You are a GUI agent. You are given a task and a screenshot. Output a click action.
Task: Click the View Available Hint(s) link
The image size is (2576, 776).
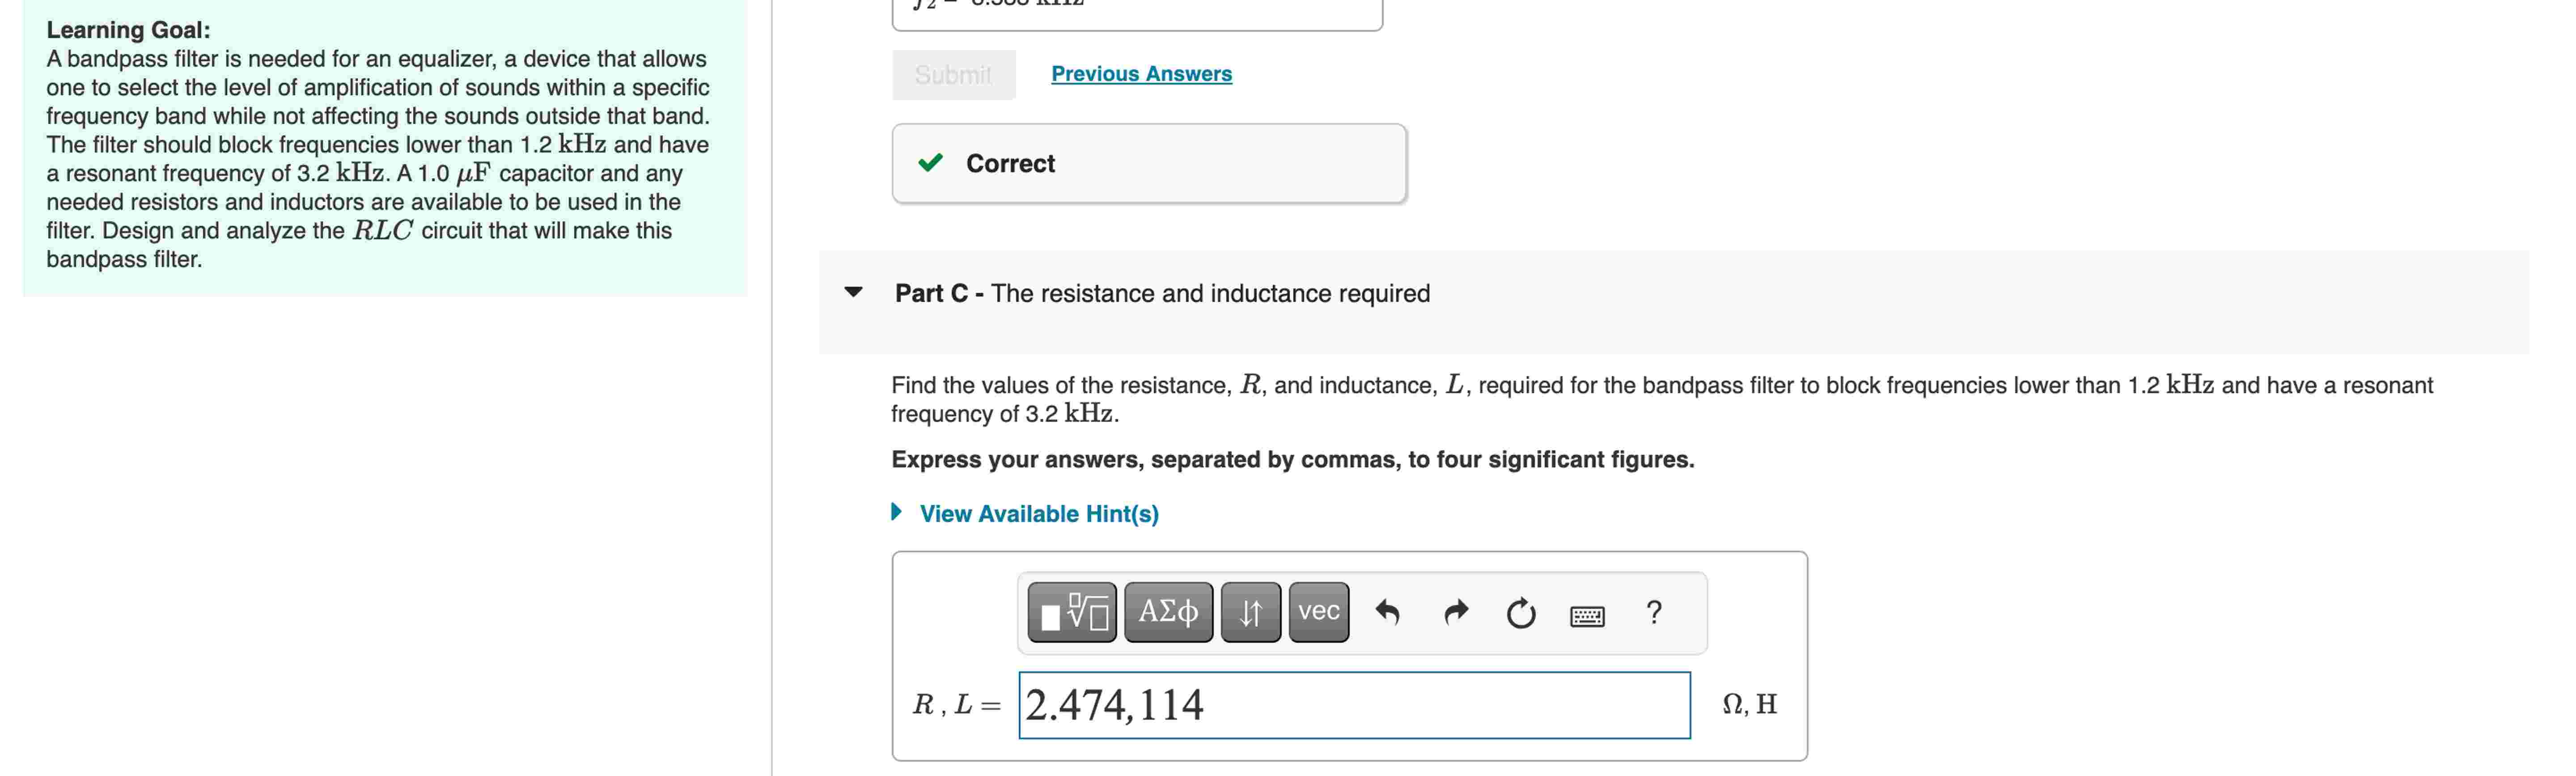[1038, 513]
